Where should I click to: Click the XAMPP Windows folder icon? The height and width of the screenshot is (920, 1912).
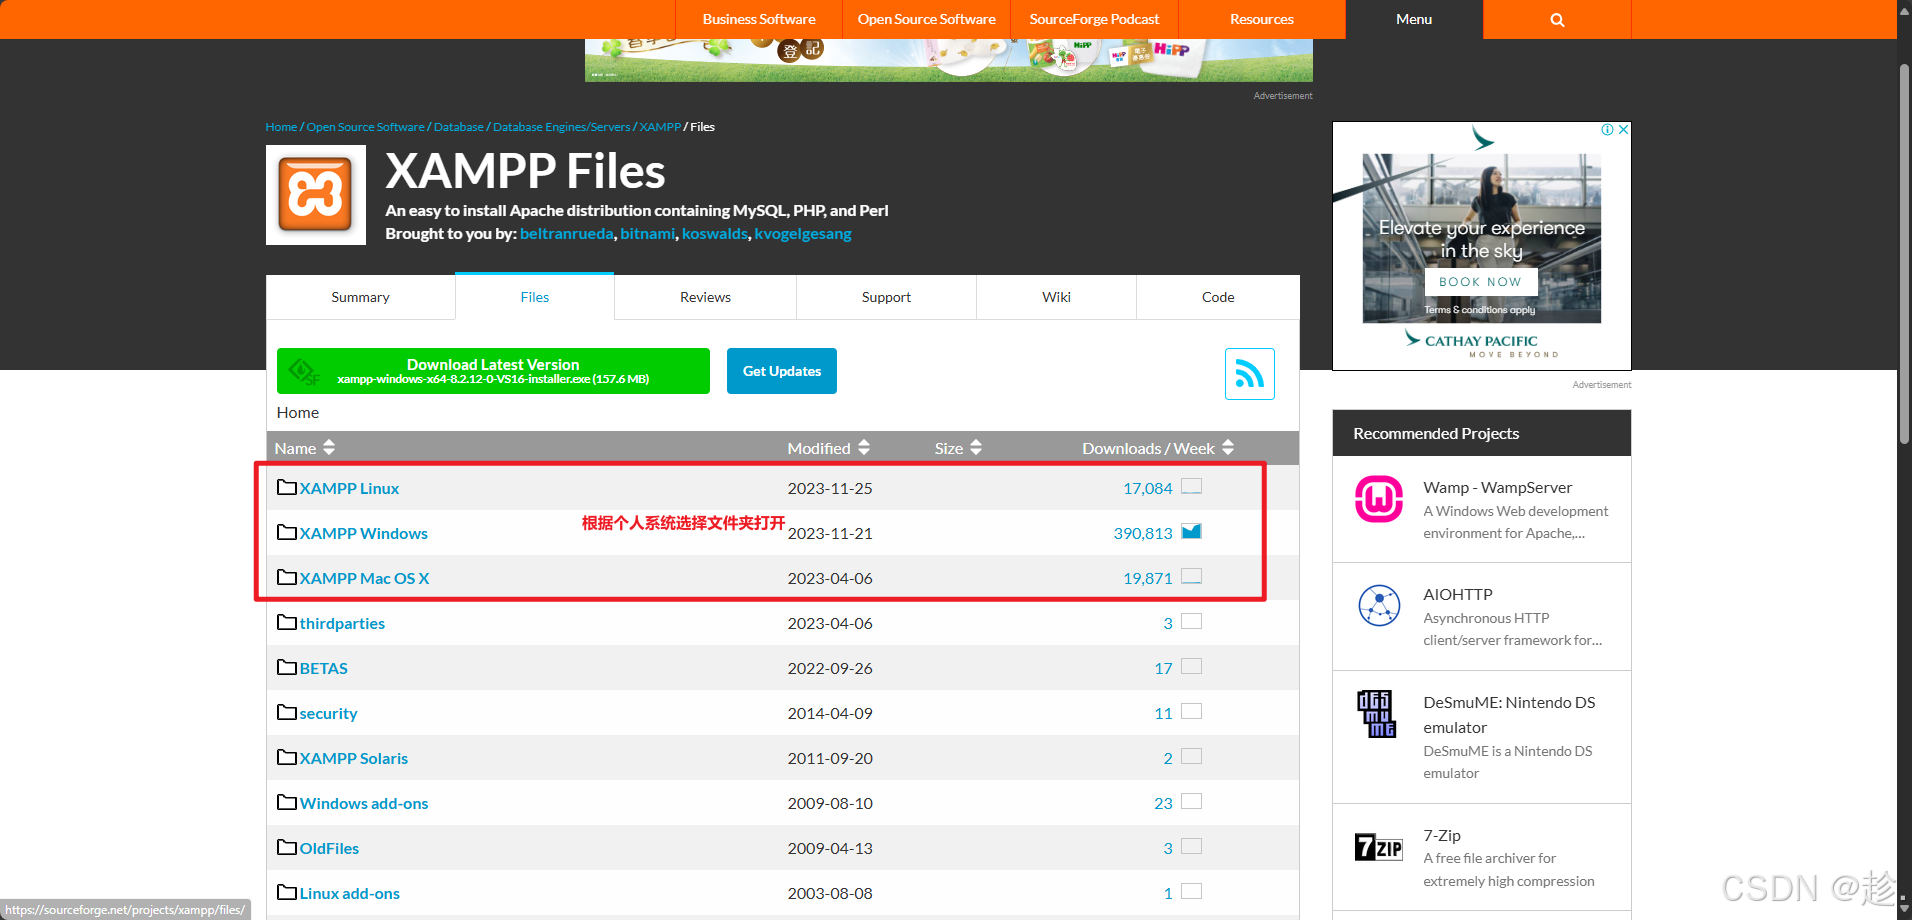pos(287,532)
